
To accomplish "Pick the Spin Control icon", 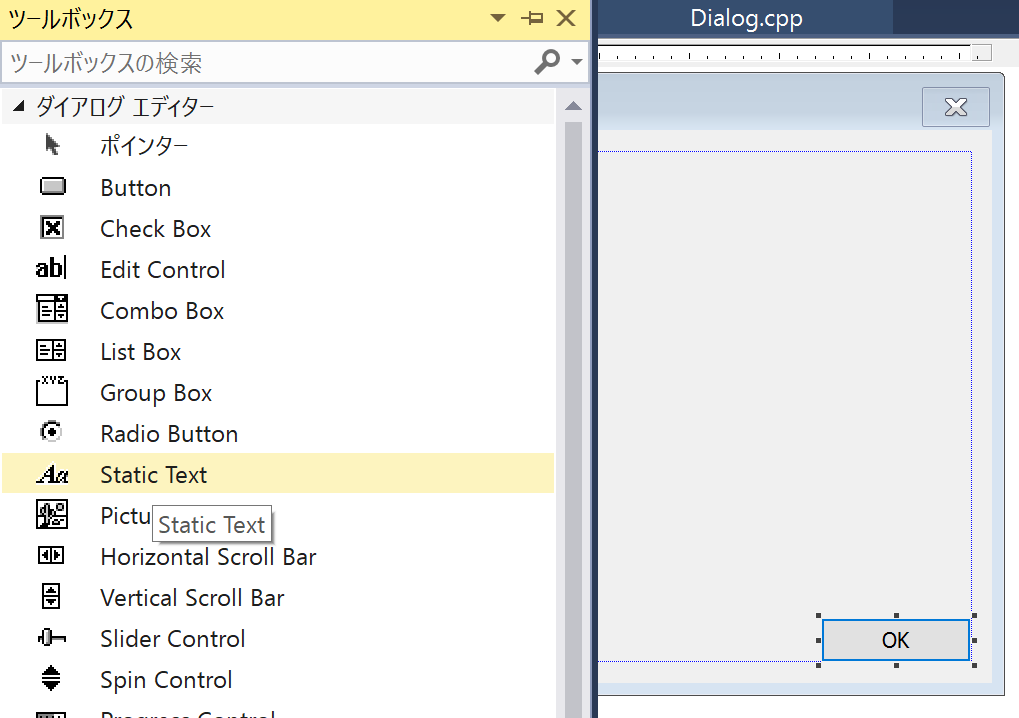I will [51, 678].
